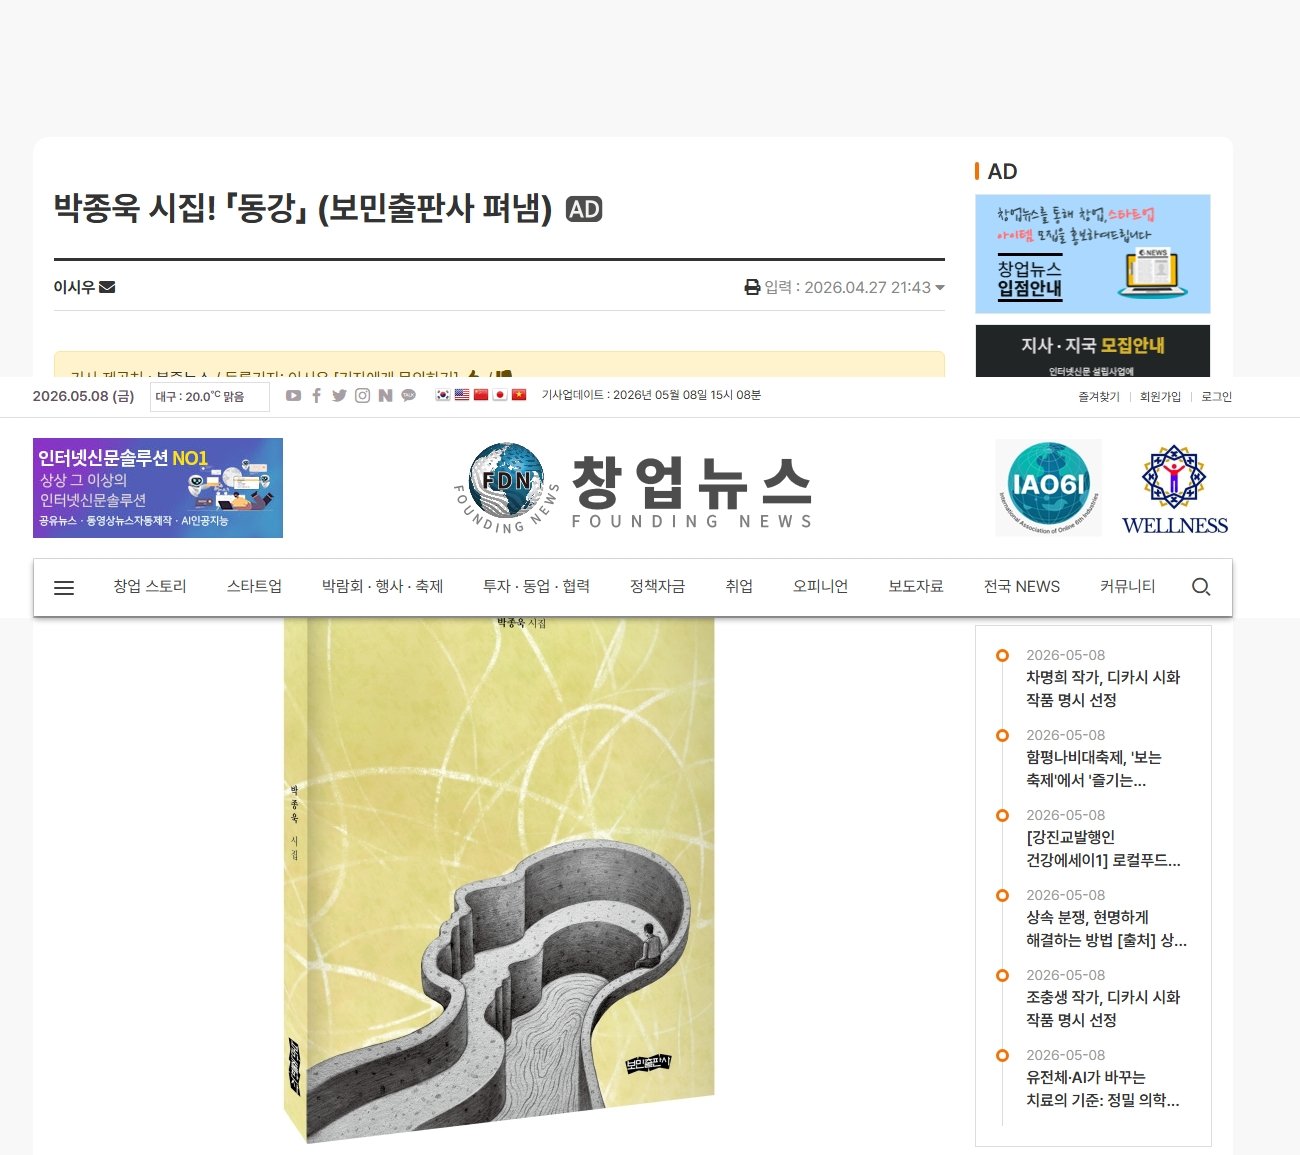Open the YouTube social icon

pyautogui.click(x=293, y=396)
